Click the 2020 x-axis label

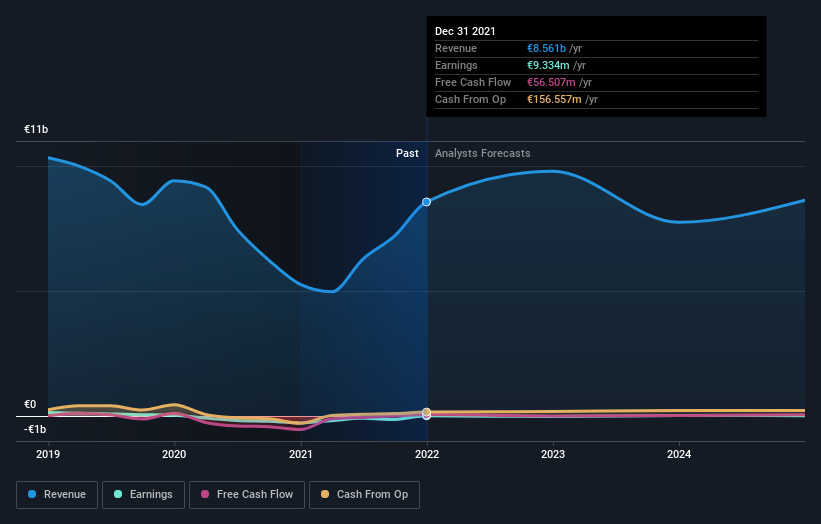(x=174, y=454)
